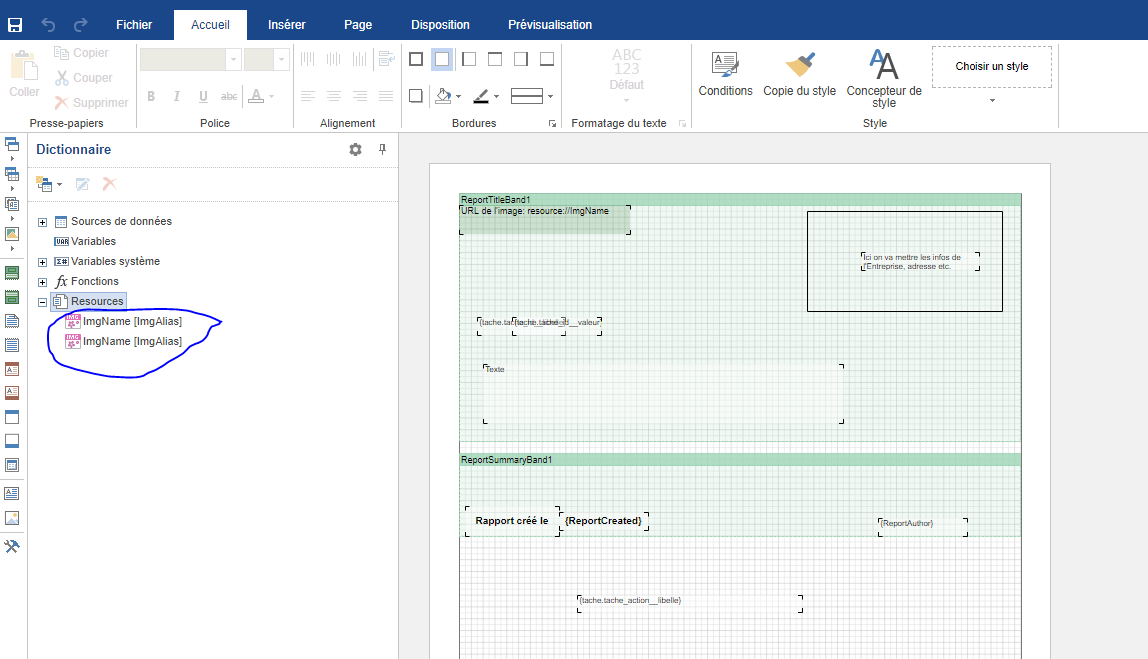Image resolution: width=1148 pixels, height=659 pixels.
Task: Select the Resources tree item
Action: [89, 301]
